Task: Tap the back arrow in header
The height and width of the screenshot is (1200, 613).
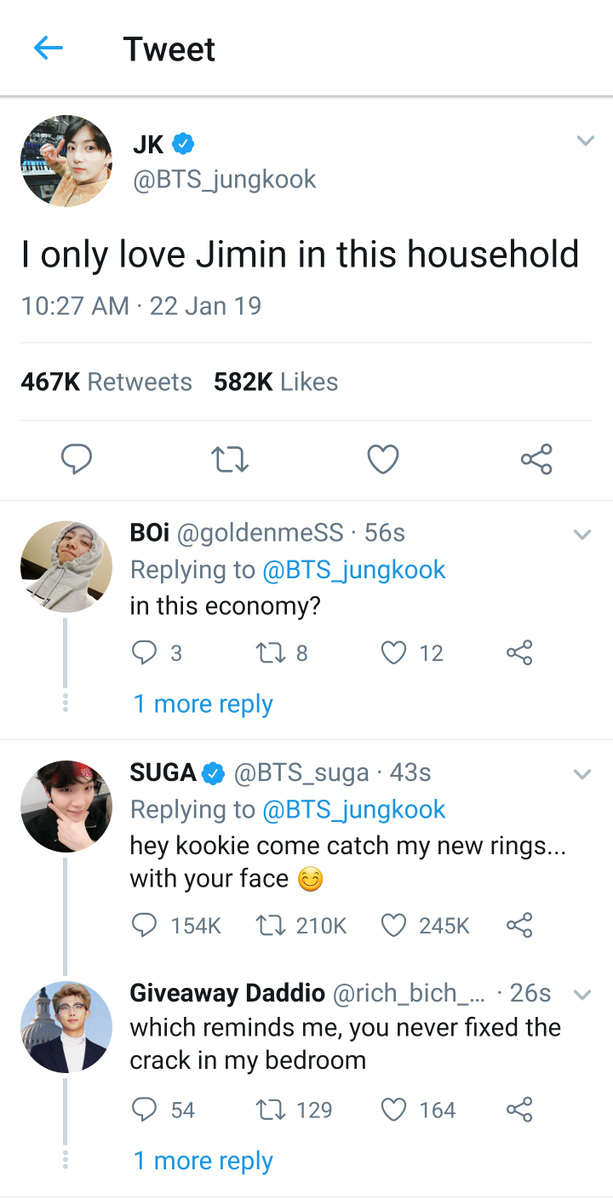Action: [48, 48]
